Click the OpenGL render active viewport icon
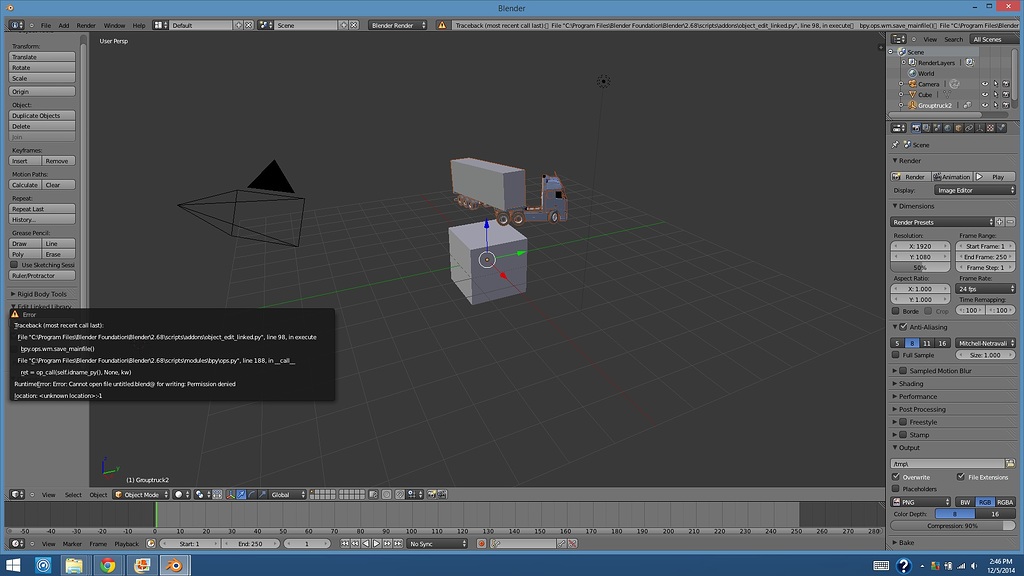The width and height of the screenshot is (1024, 576). coord(431,495)
